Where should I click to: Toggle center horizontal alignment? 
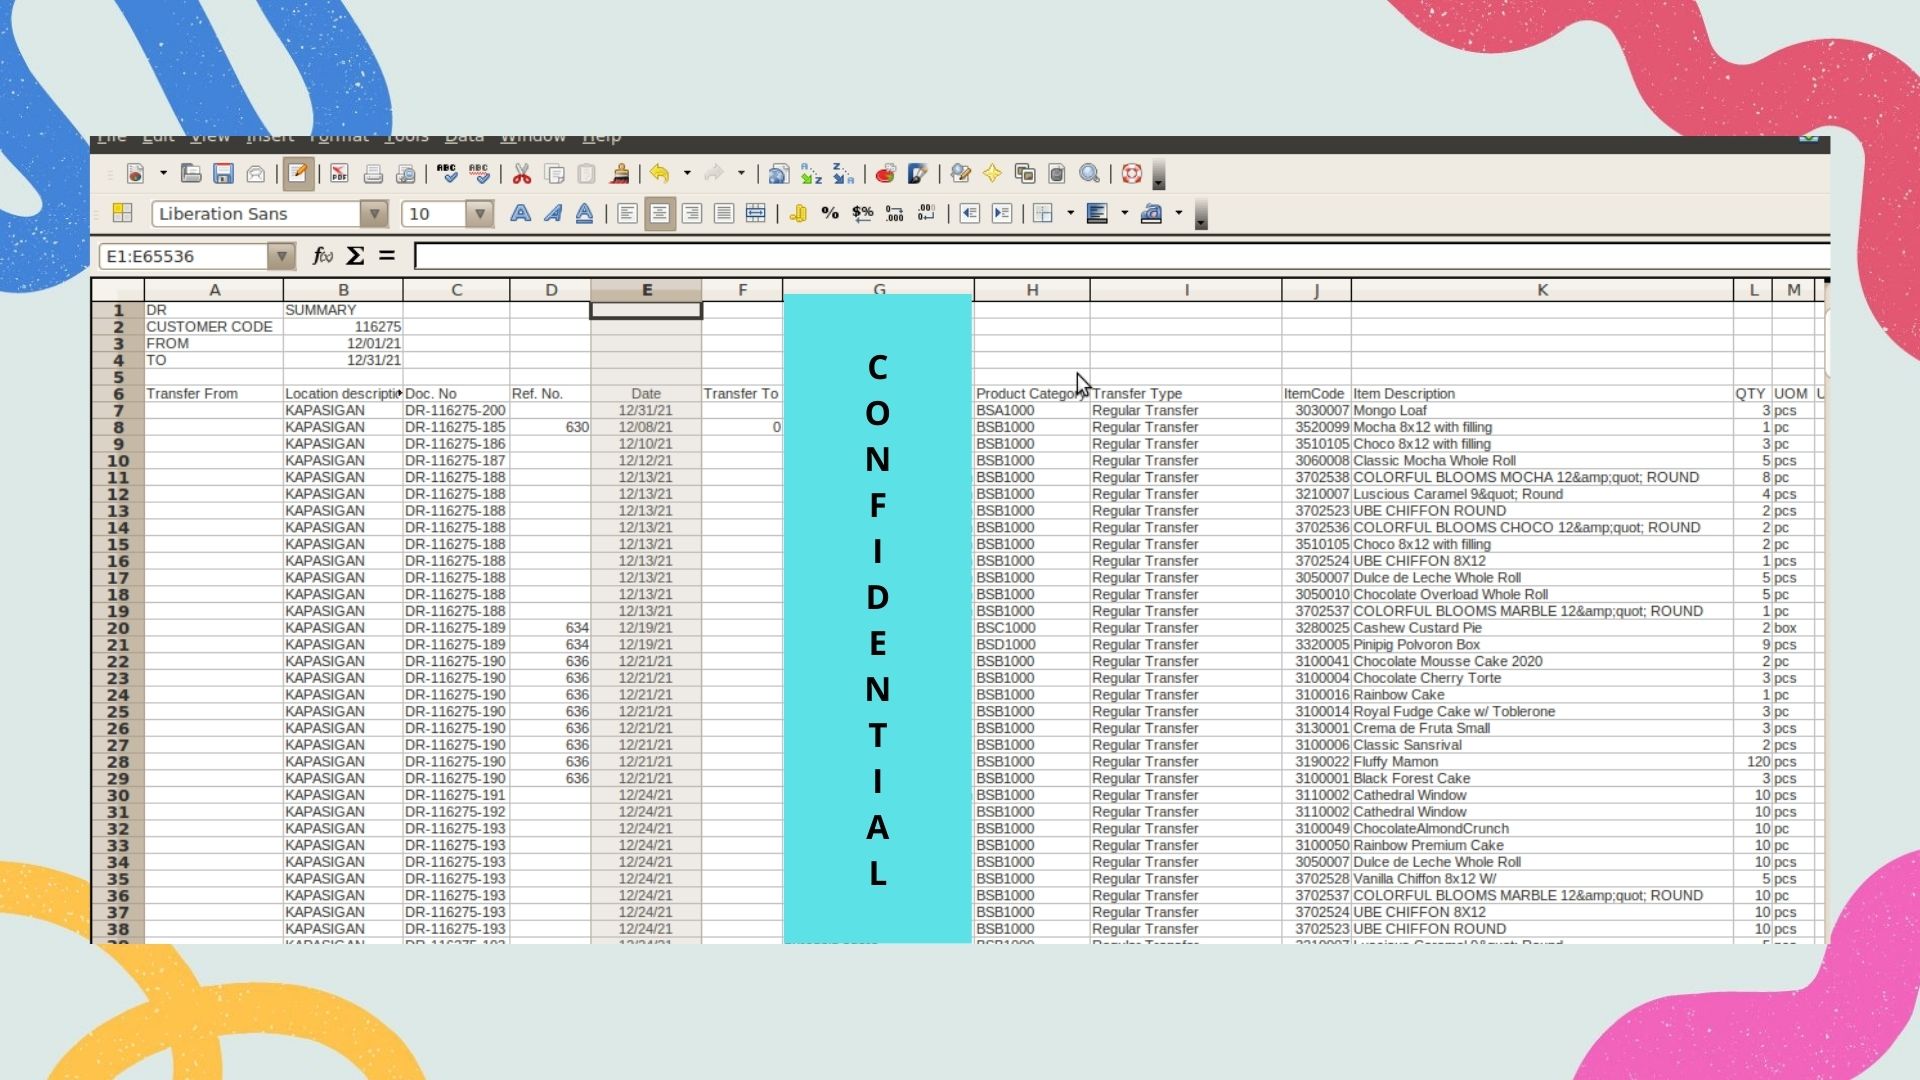click(659, 213)
